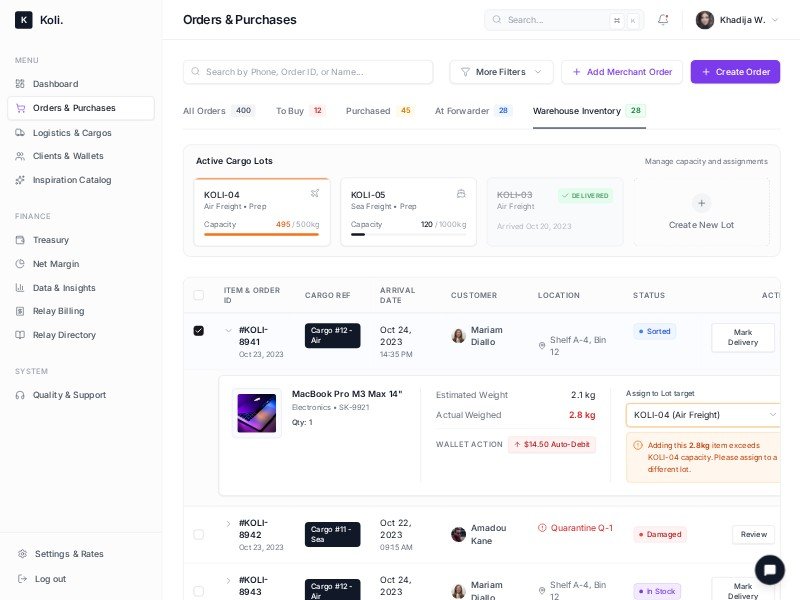
Task: Switch to the To Buy tab
Action: click(x=300, y=111)
